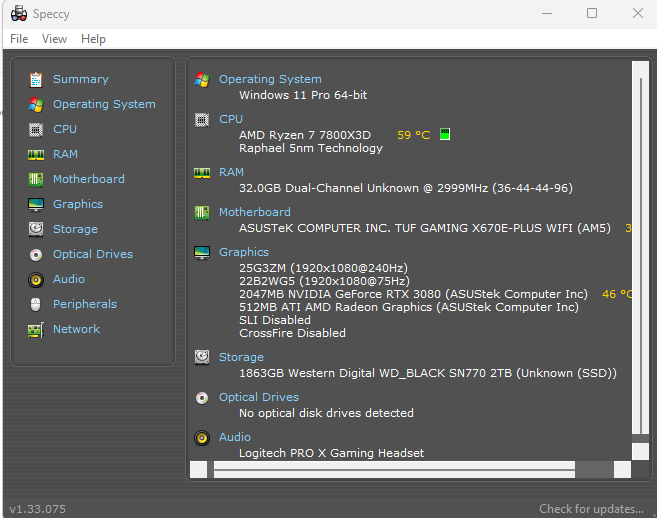Click the Network icon in sidebar
This screenshot has width=657, height=518.
click(x=36, y=329)
